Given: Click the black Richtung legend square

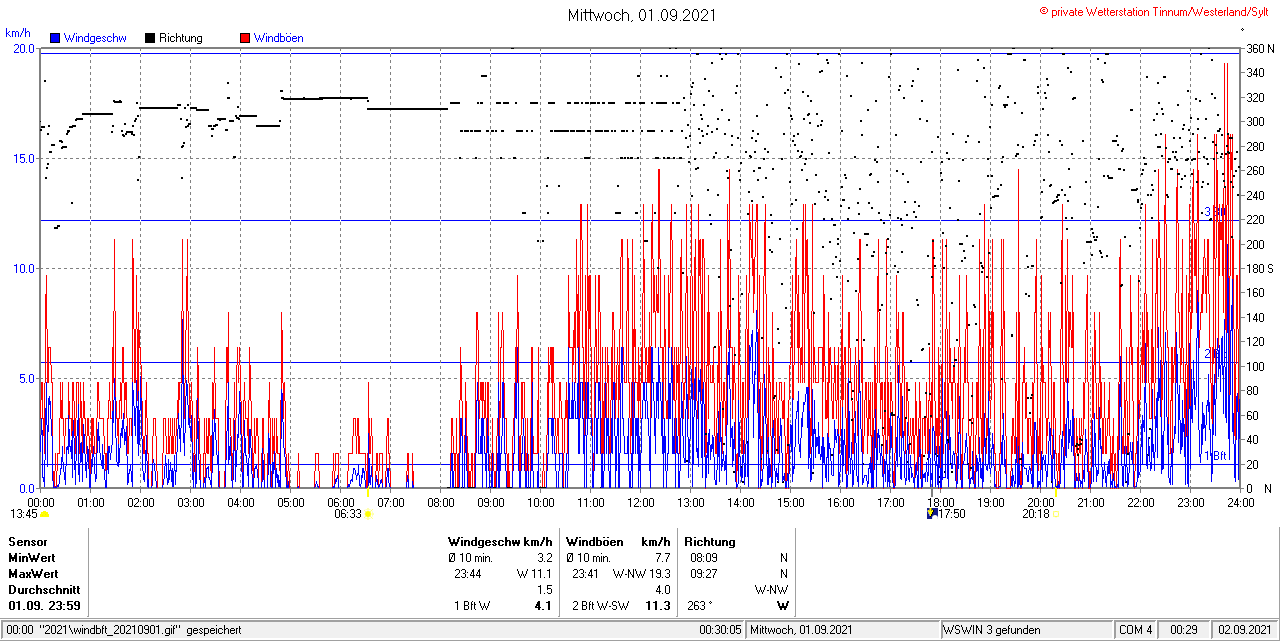Looking at the screenshot, I should pos(150,38).
